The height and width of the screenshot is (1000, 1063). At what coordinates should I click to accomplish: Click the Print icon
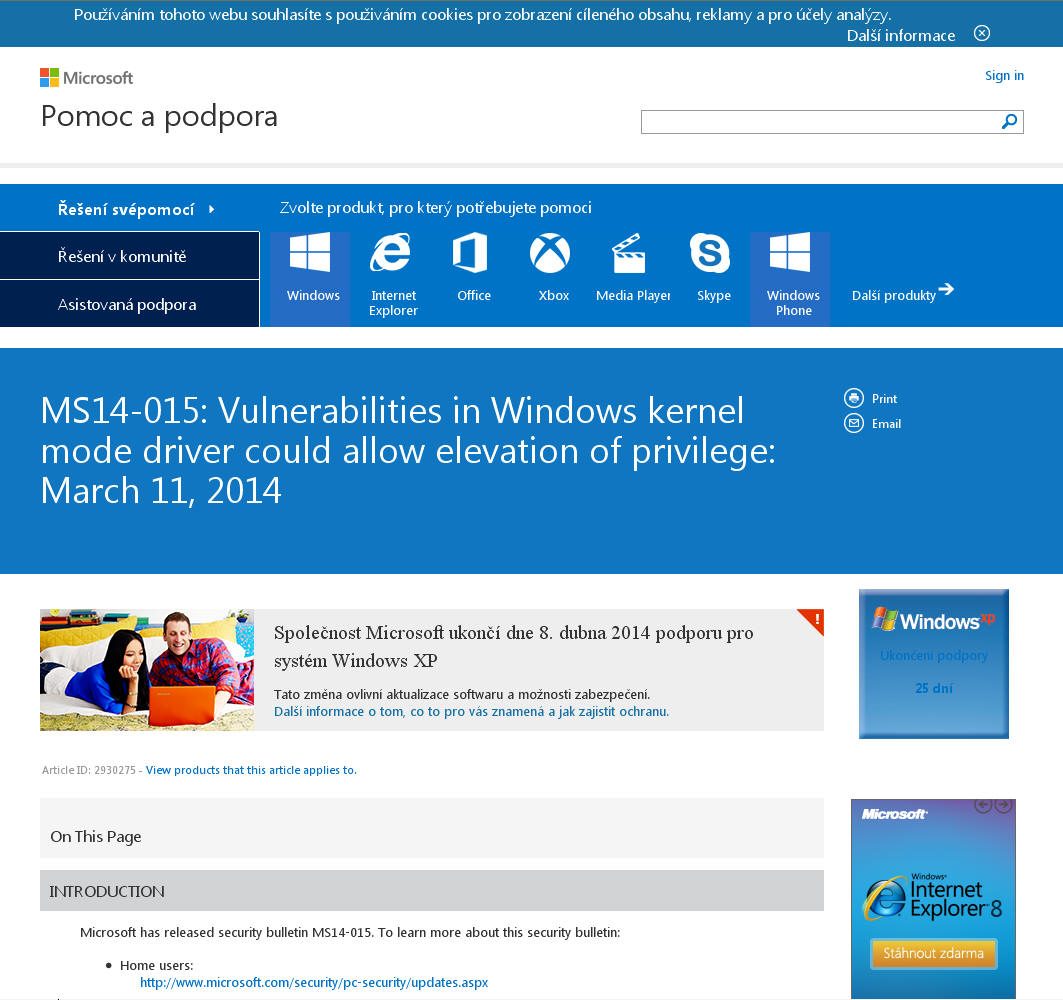854,398
